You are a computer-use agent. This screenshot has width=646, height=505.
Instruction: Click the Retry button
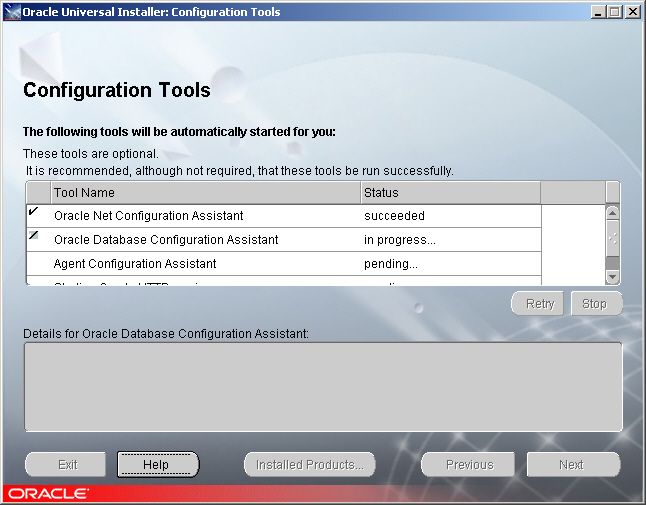537,304
